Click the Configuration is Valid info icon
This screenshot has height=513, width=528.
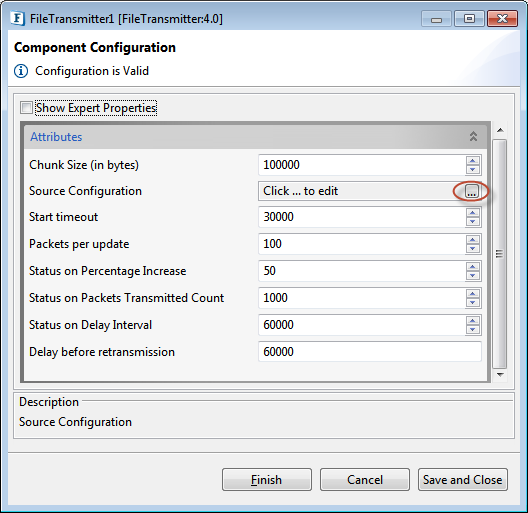click(21, 71)
